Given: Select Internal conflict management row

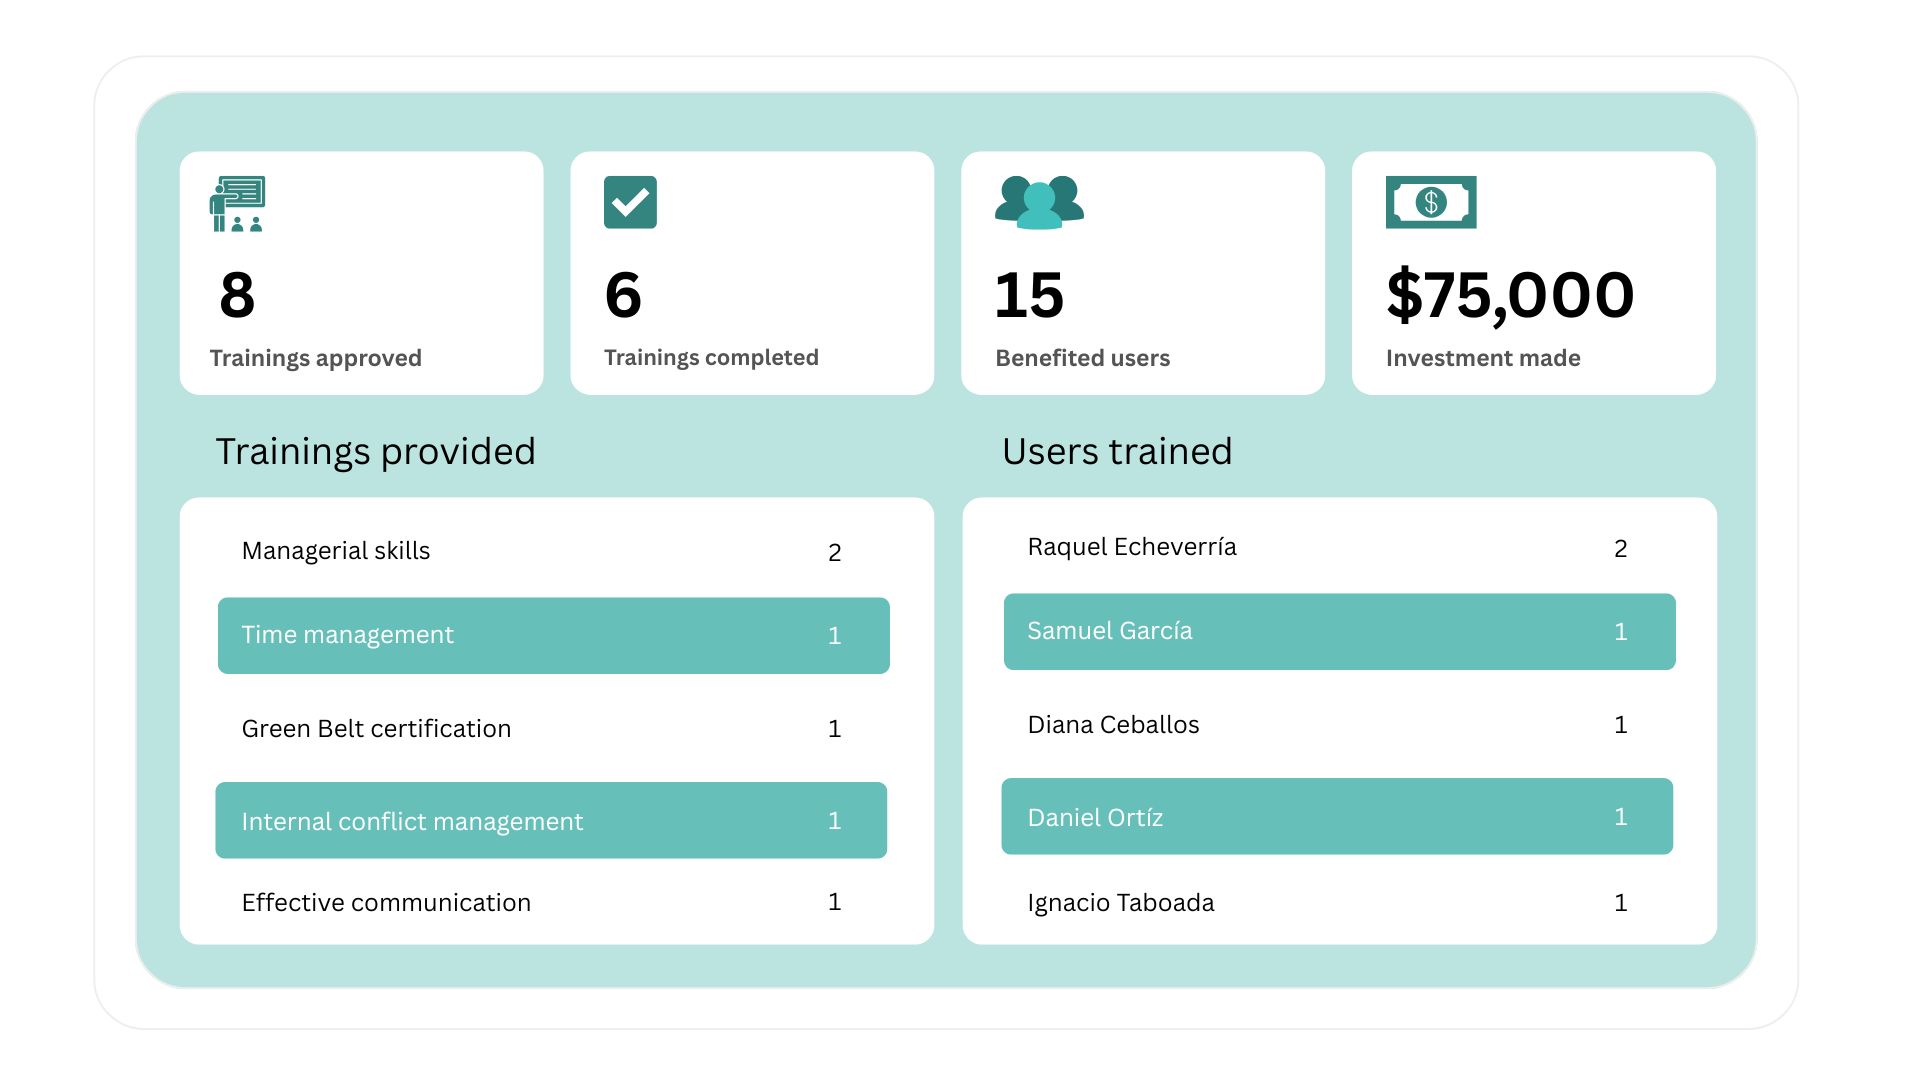Looking at the screenshot, I should [551, 821].
